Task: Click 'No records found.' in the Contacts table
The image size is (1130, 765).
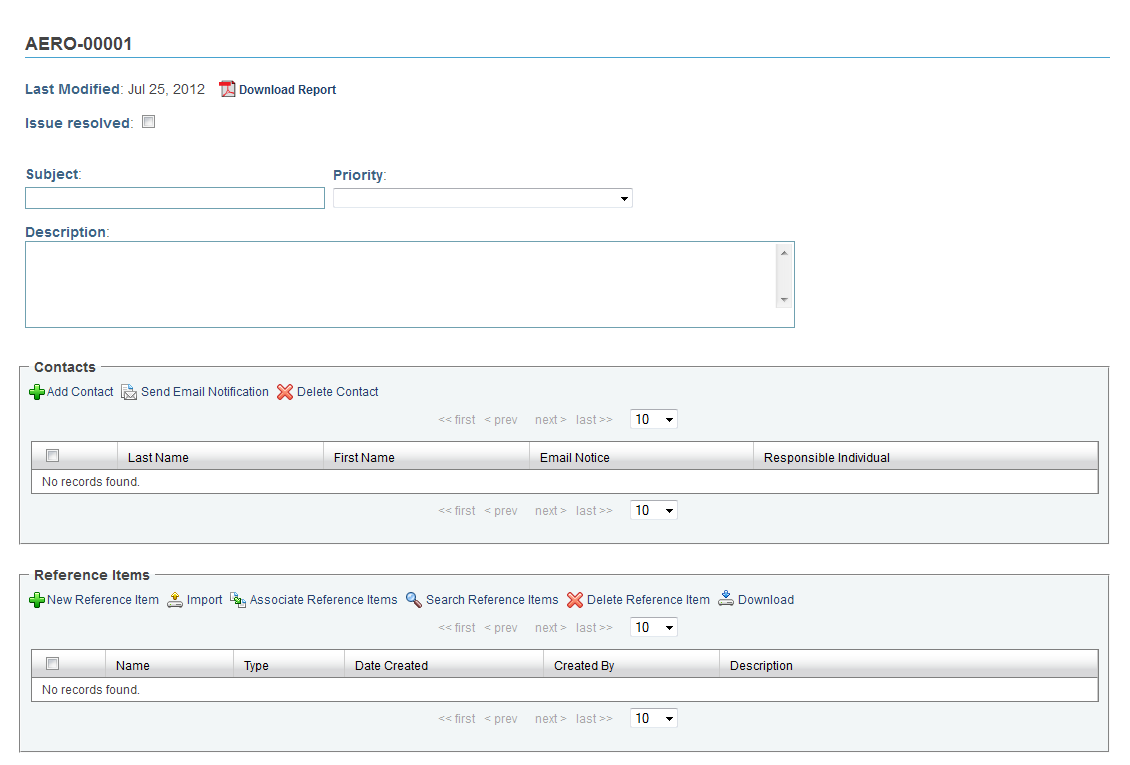Action: click(x=91, y=482)
